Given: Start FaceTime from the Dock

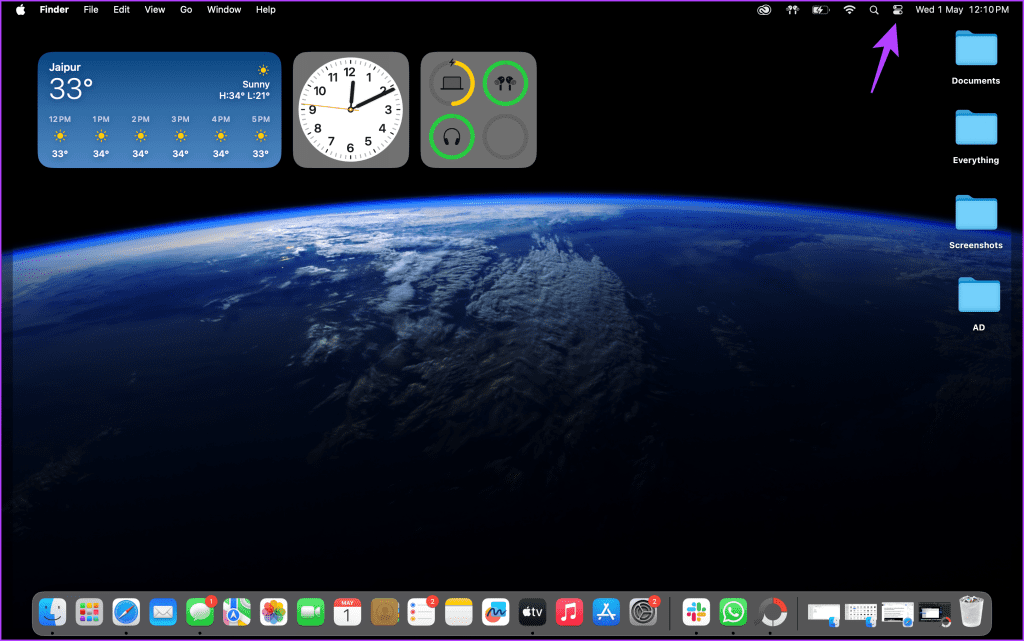Looking at the screenshot, I should tap(310, 613).
